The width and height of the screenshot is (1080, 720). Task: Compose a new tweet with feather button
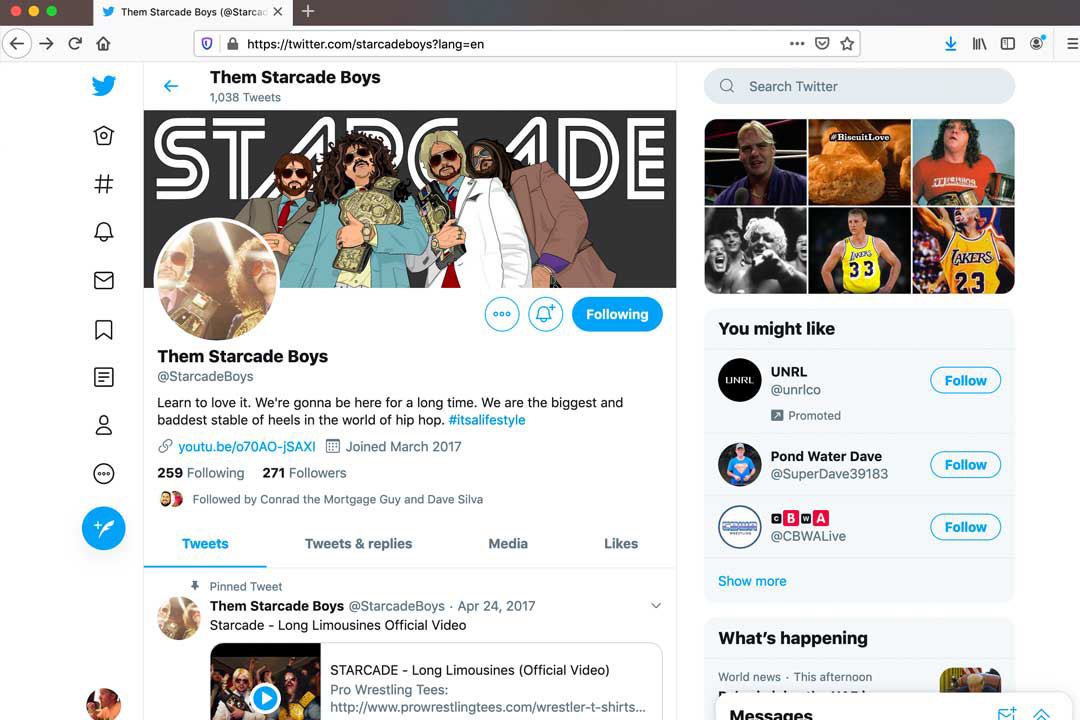(x=103, y=528)
